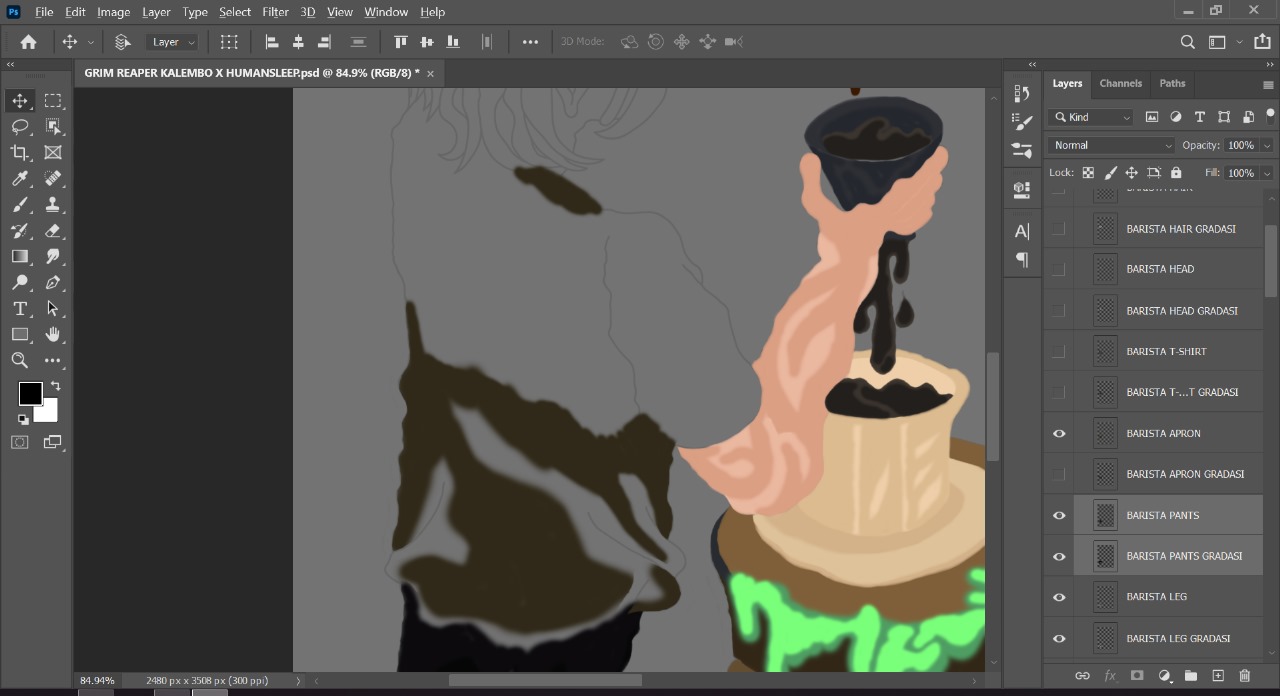Open the Image menu

pos(114,12)
